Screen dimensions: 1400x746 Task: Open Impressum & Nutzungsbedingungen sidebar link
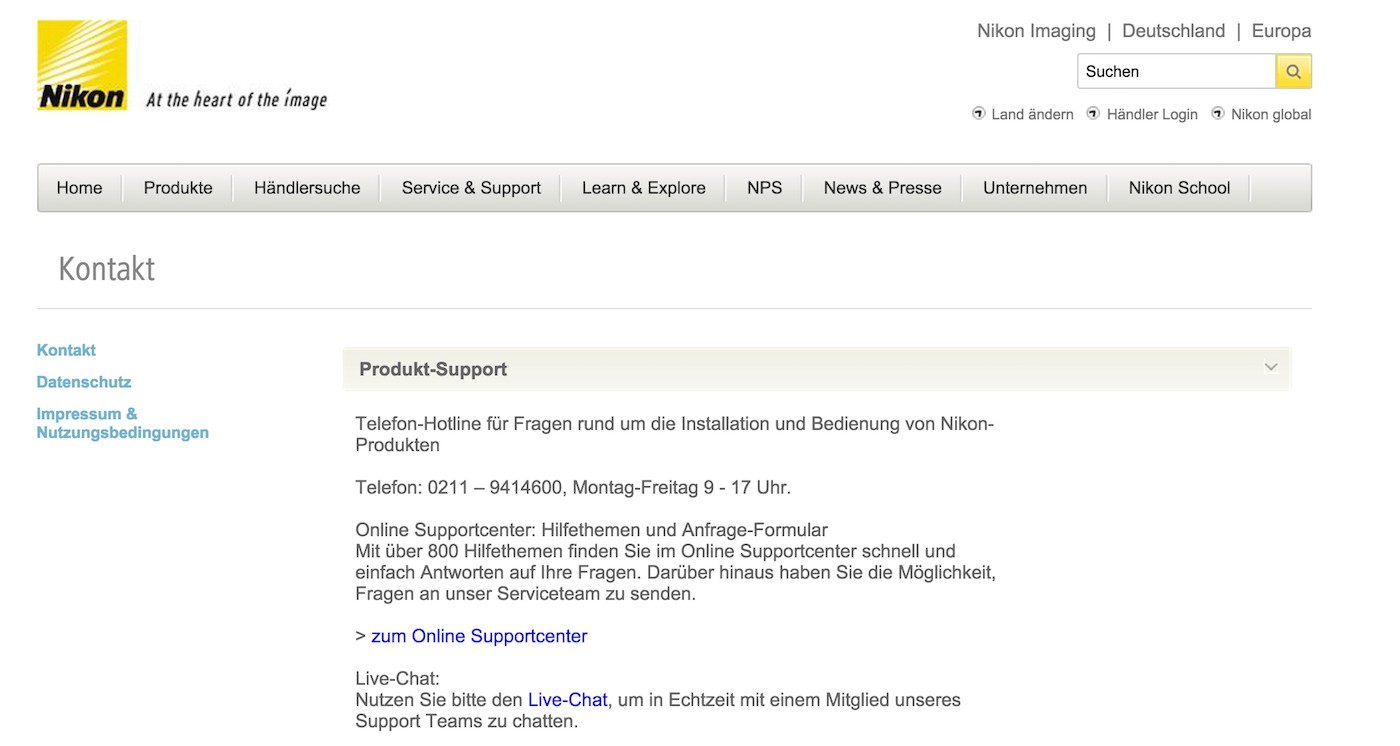[122, 423]
